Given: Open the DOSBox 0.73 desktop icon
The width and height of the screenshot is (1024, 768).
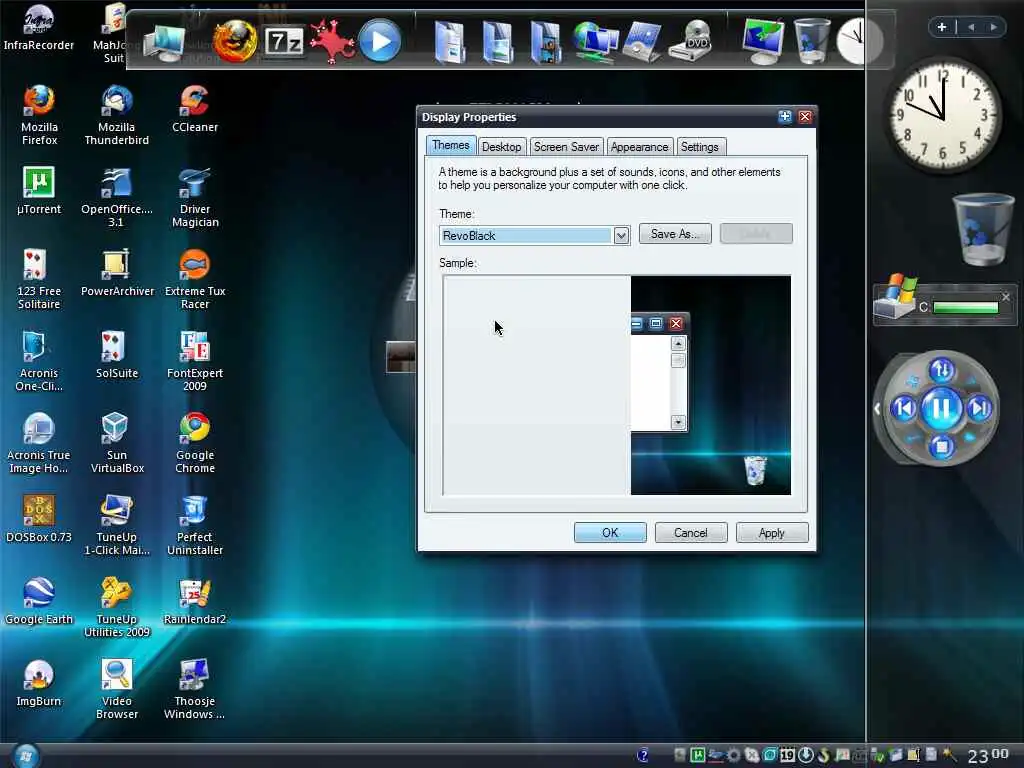Looking at the screenshot, I should [x=39, y=519].
